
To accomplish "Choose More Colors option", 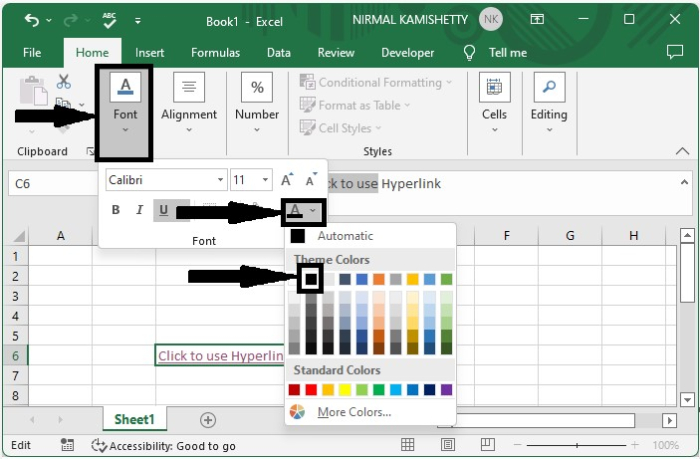I will coord(353,412).
